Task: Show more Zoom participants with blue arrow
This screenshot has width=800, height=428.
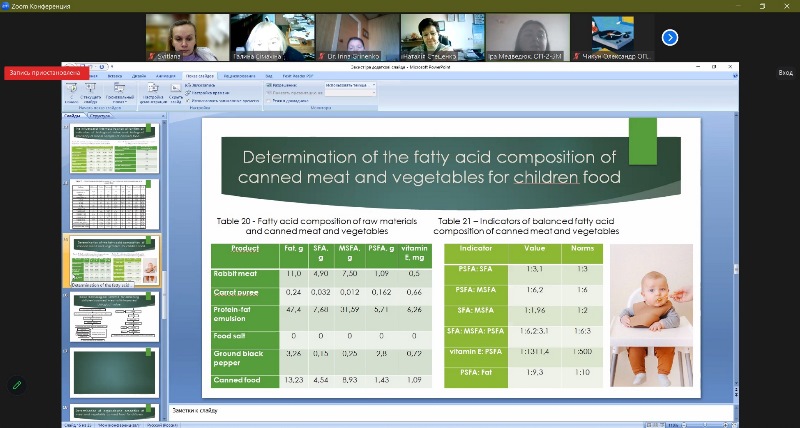Action: click(669, 38)
